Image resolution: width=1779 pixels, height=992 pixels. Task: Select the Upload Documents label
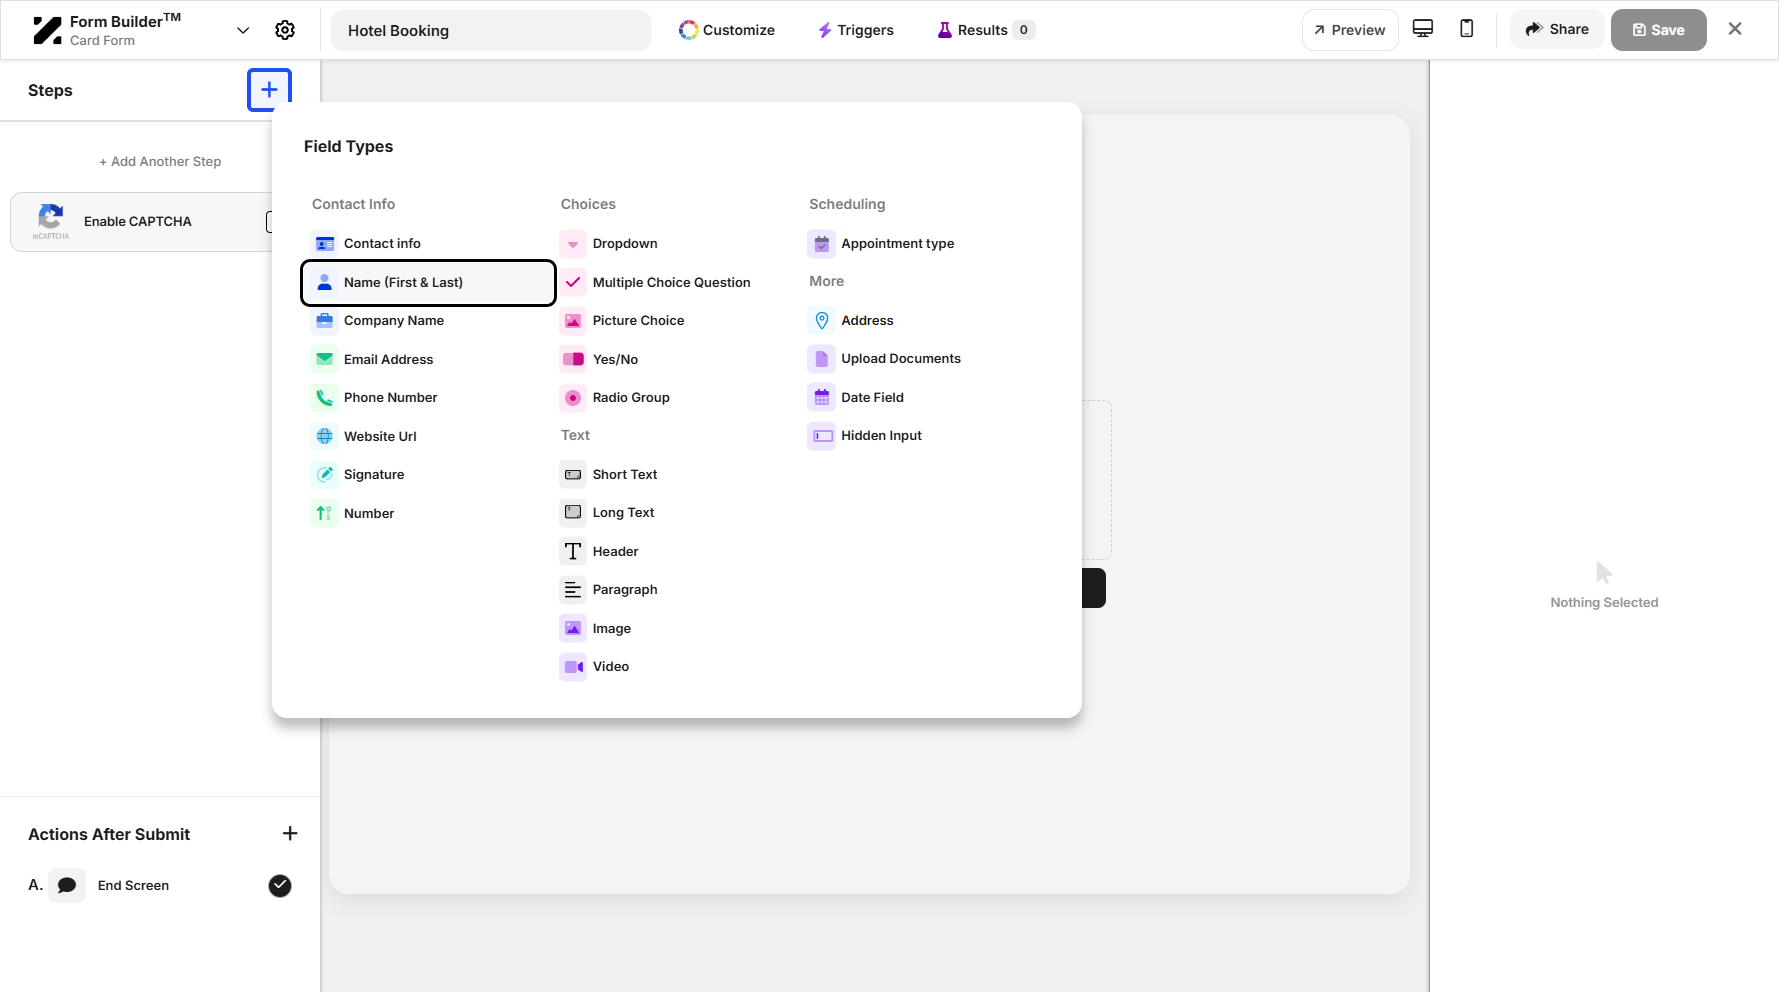(x=901, y=358)
